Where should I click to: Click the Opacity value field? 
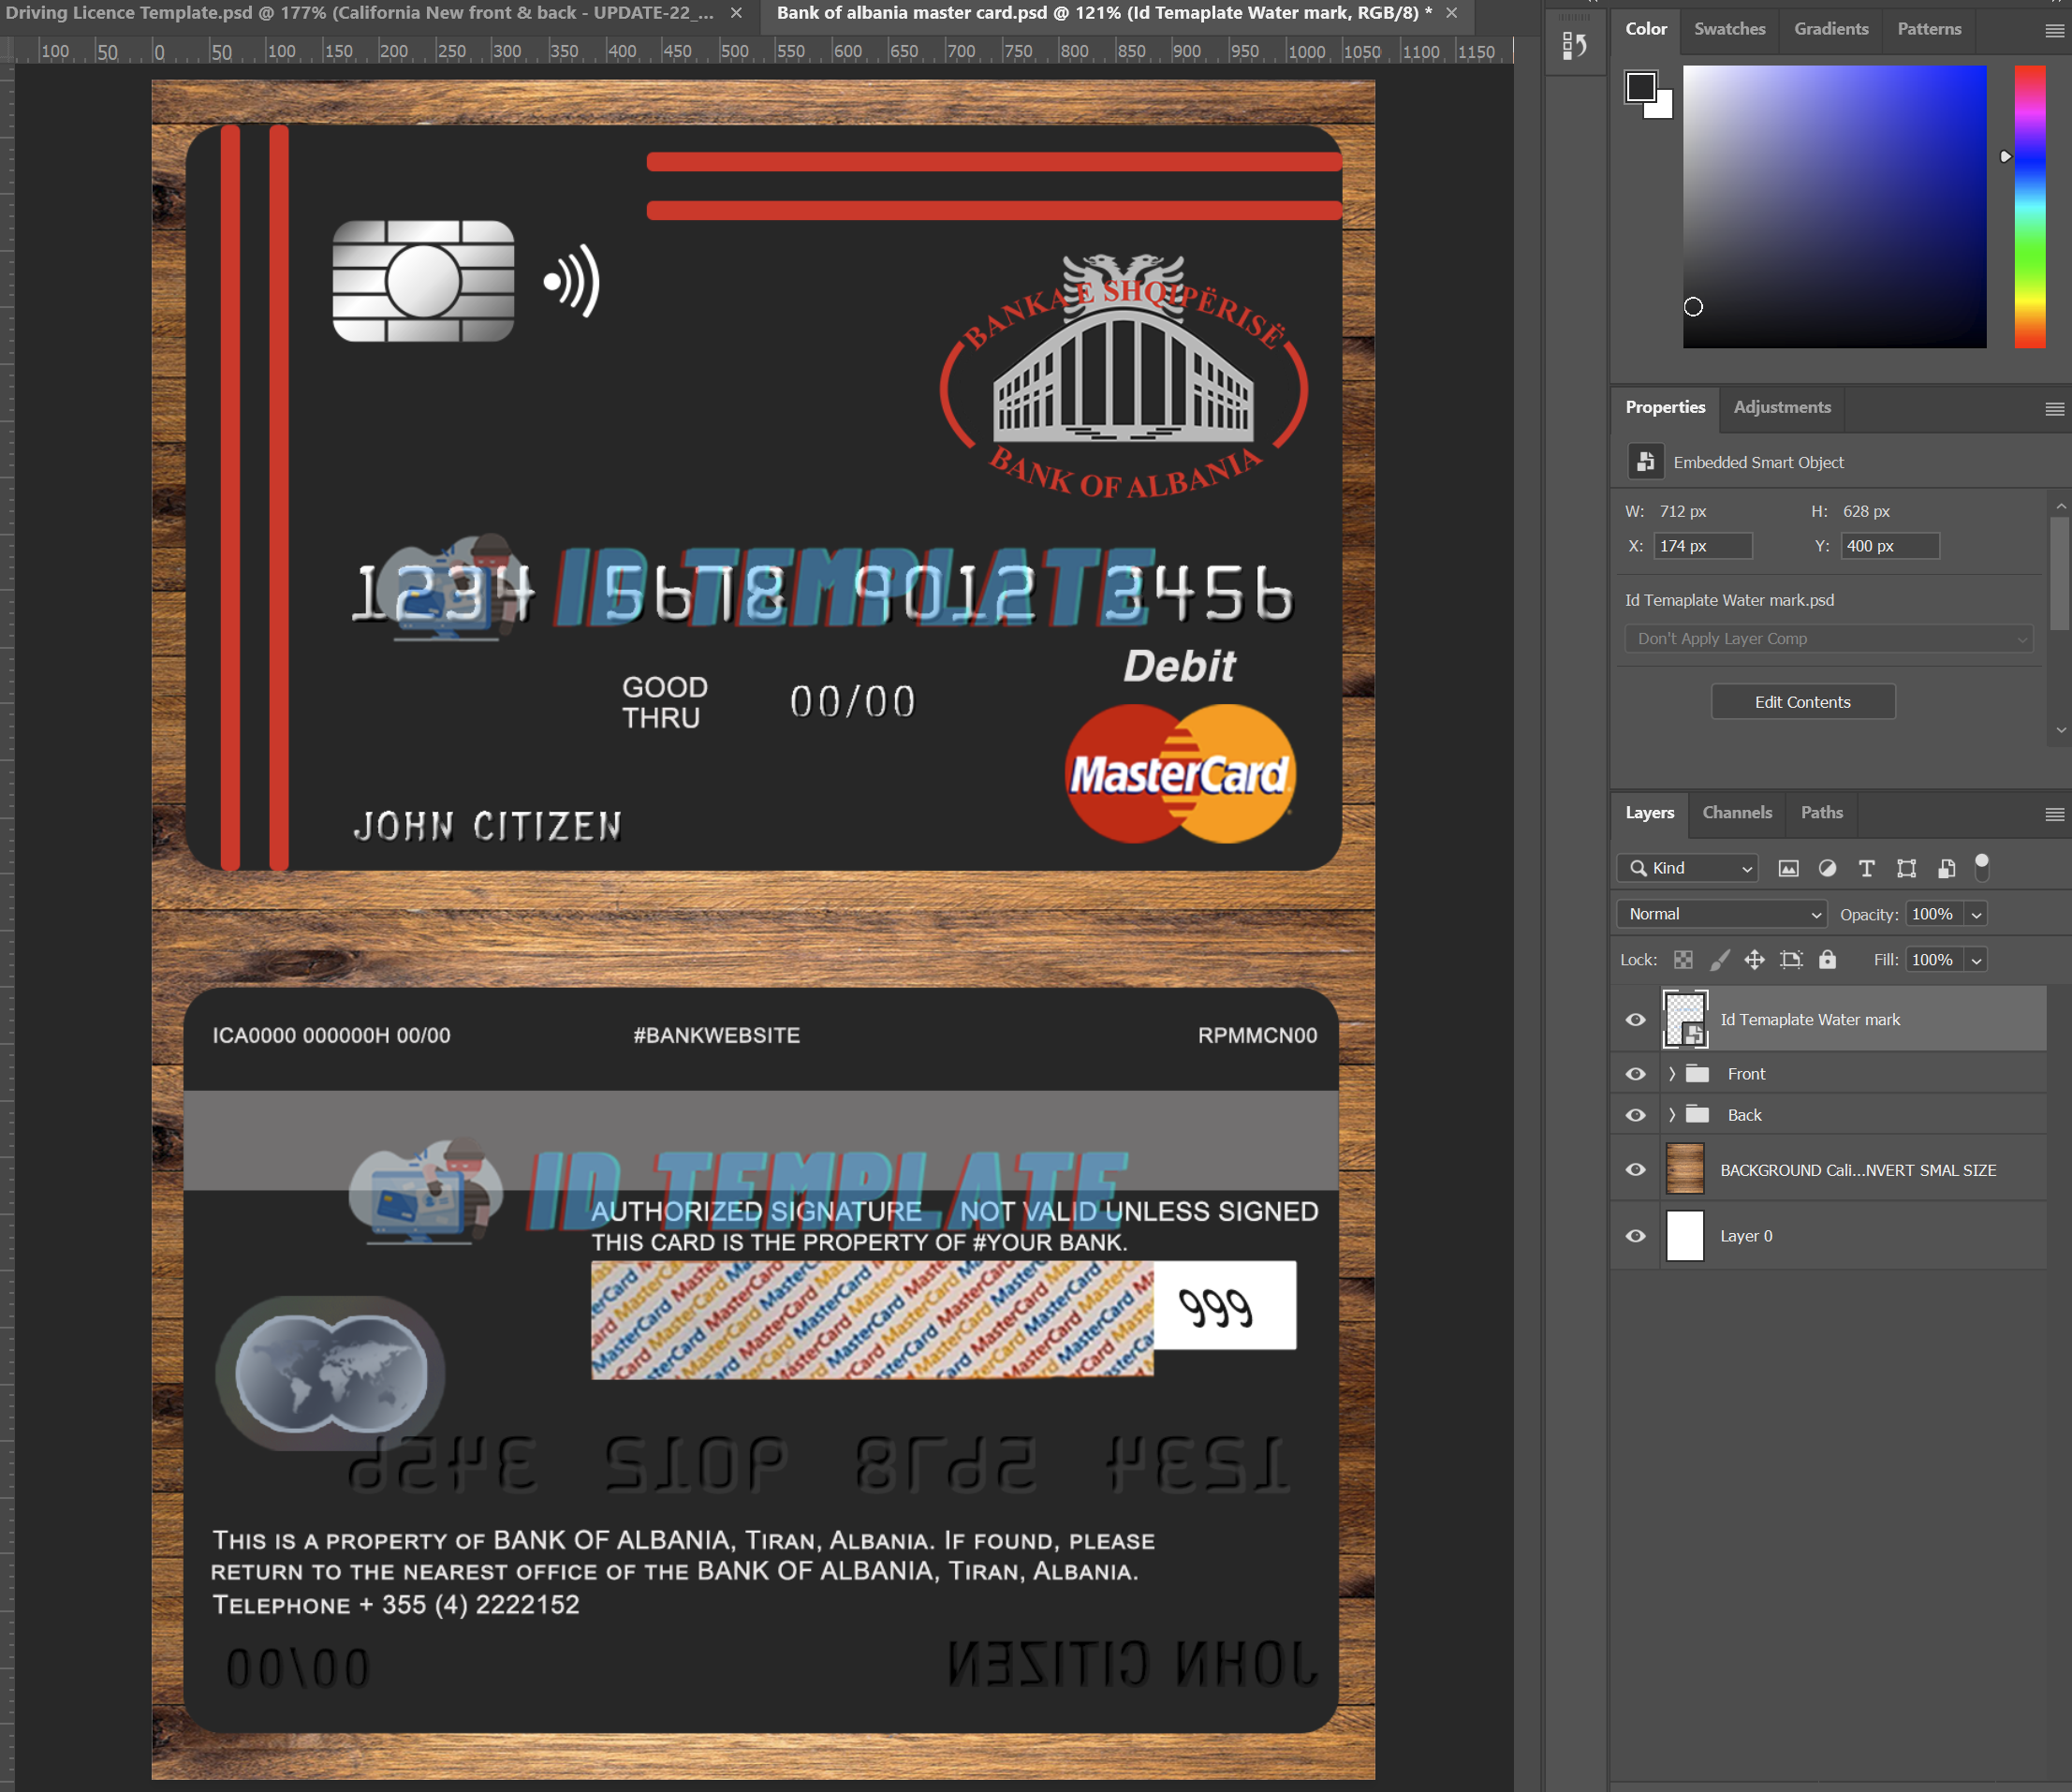[1934, 915]
